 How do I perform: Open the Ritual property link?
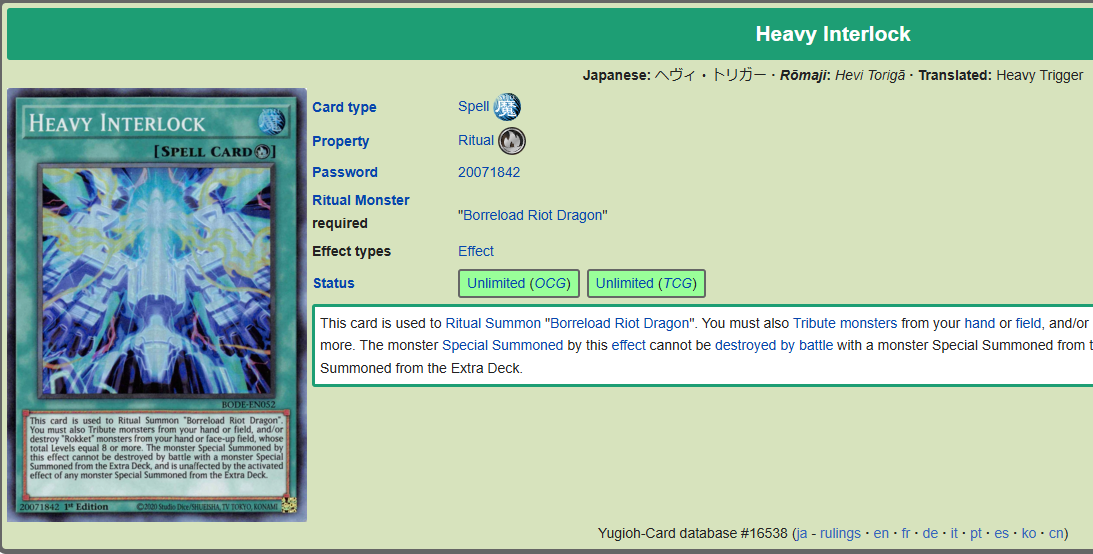476,140
